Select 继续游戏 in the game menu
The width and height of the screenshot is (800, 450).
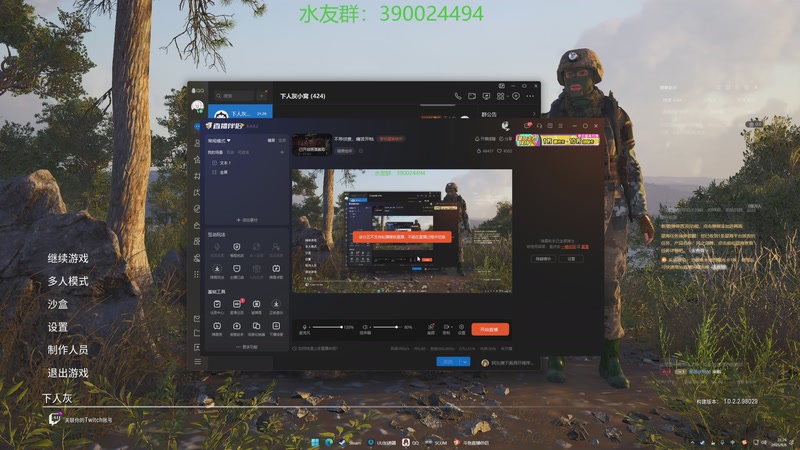click(x=68, y=258)
